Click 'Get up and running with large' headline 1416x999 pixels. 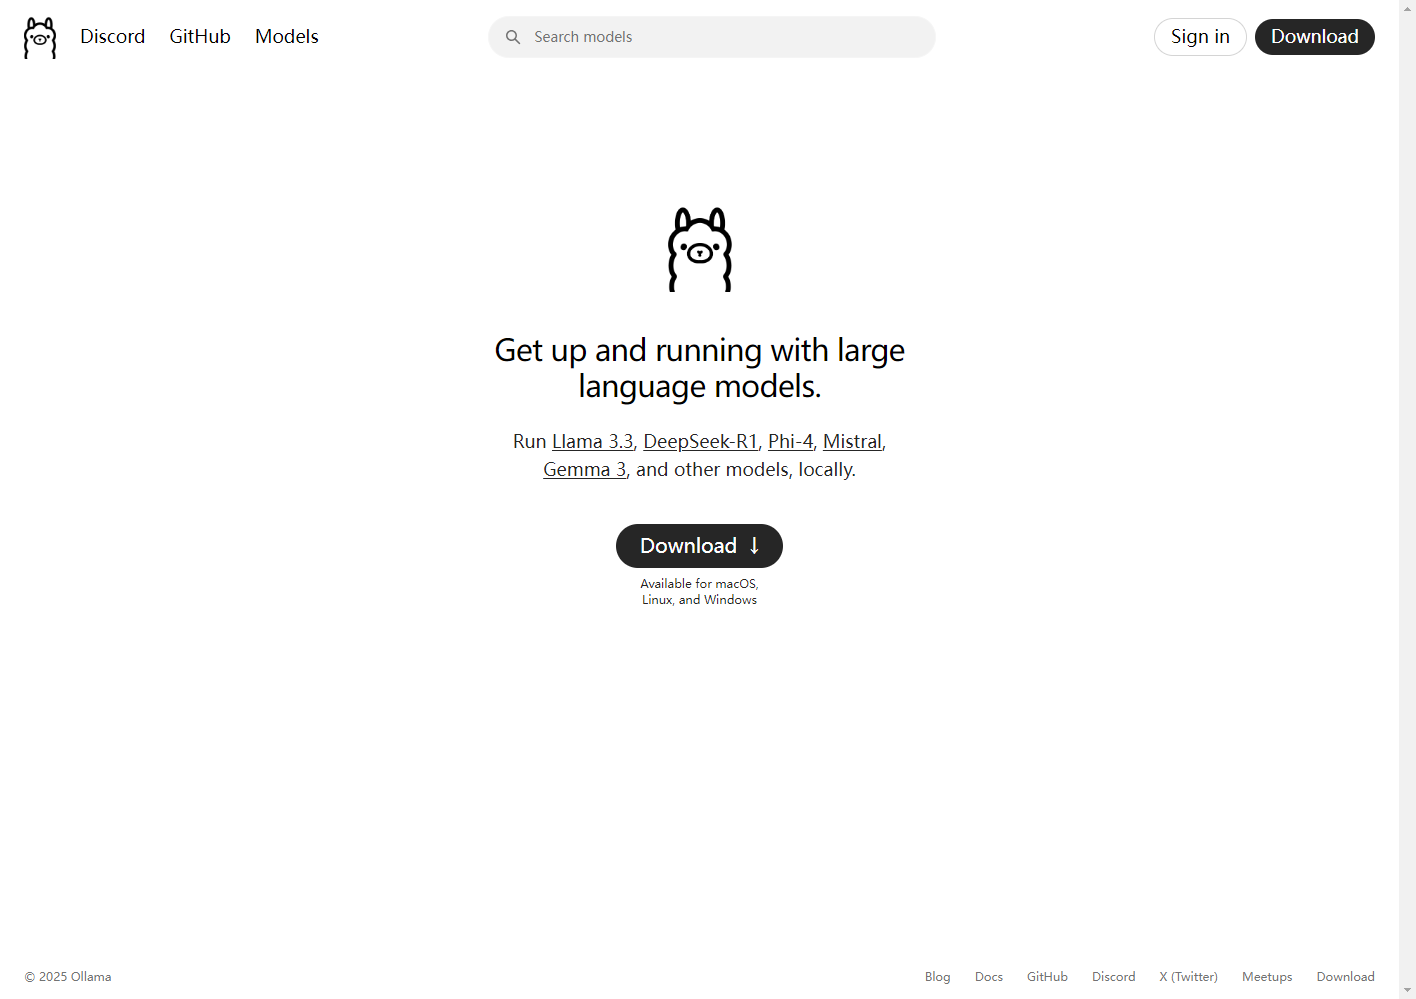coord(700,350)
